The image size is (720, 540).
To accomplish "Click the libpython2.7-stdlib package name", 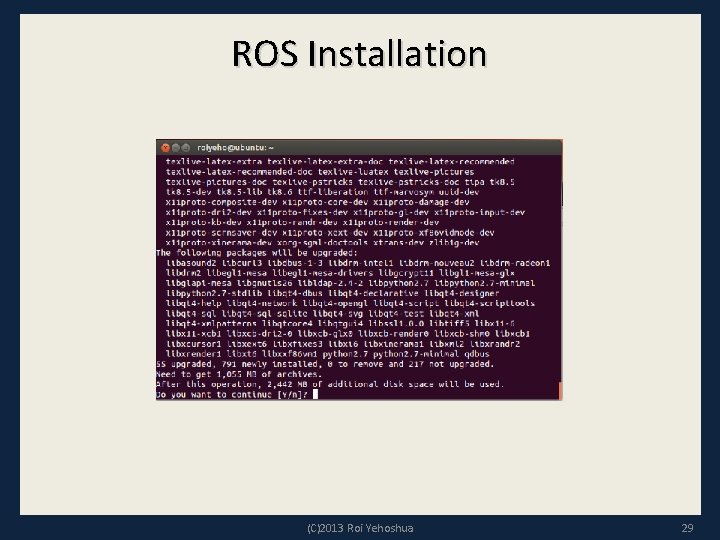I will click(x=214, y=293).
